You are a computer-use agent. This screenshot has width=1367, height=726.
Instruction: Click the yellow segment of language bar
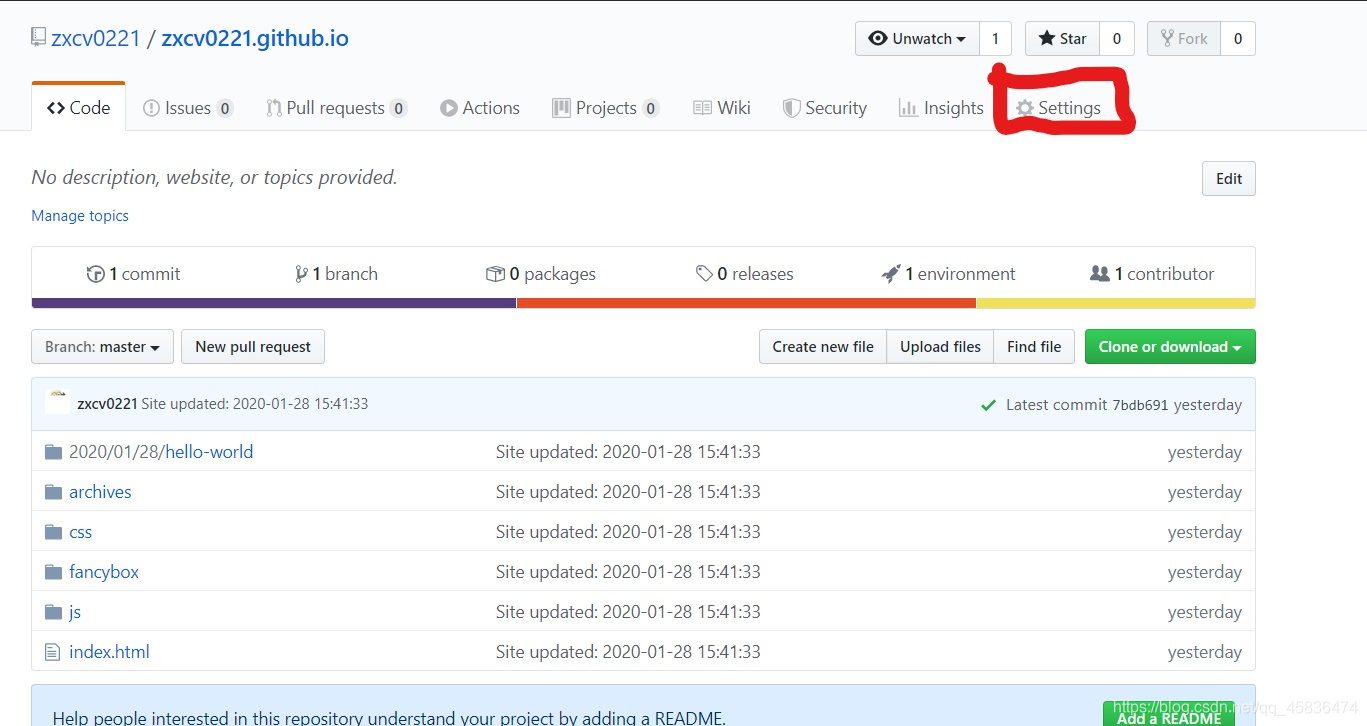pyautogui.click(x=1116, y=303)
